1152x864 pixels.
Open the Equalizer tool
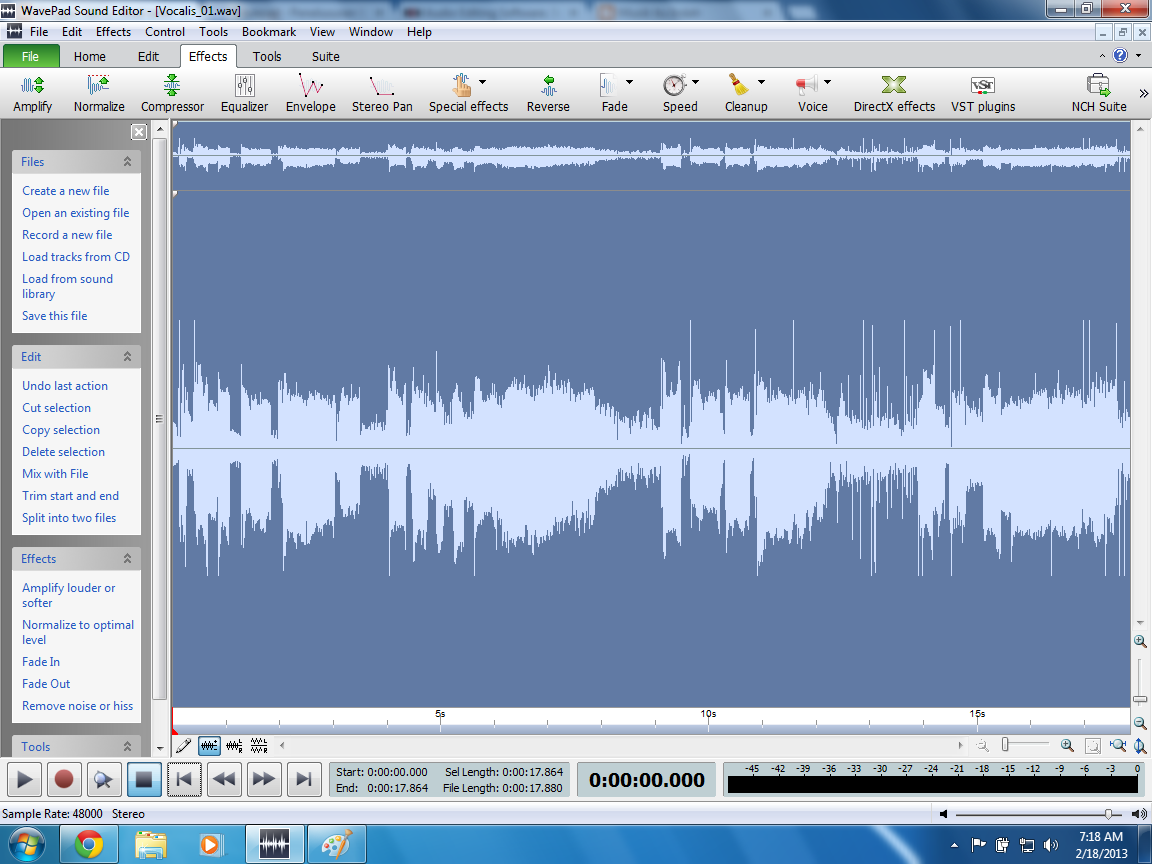click(x=245, y=93)
